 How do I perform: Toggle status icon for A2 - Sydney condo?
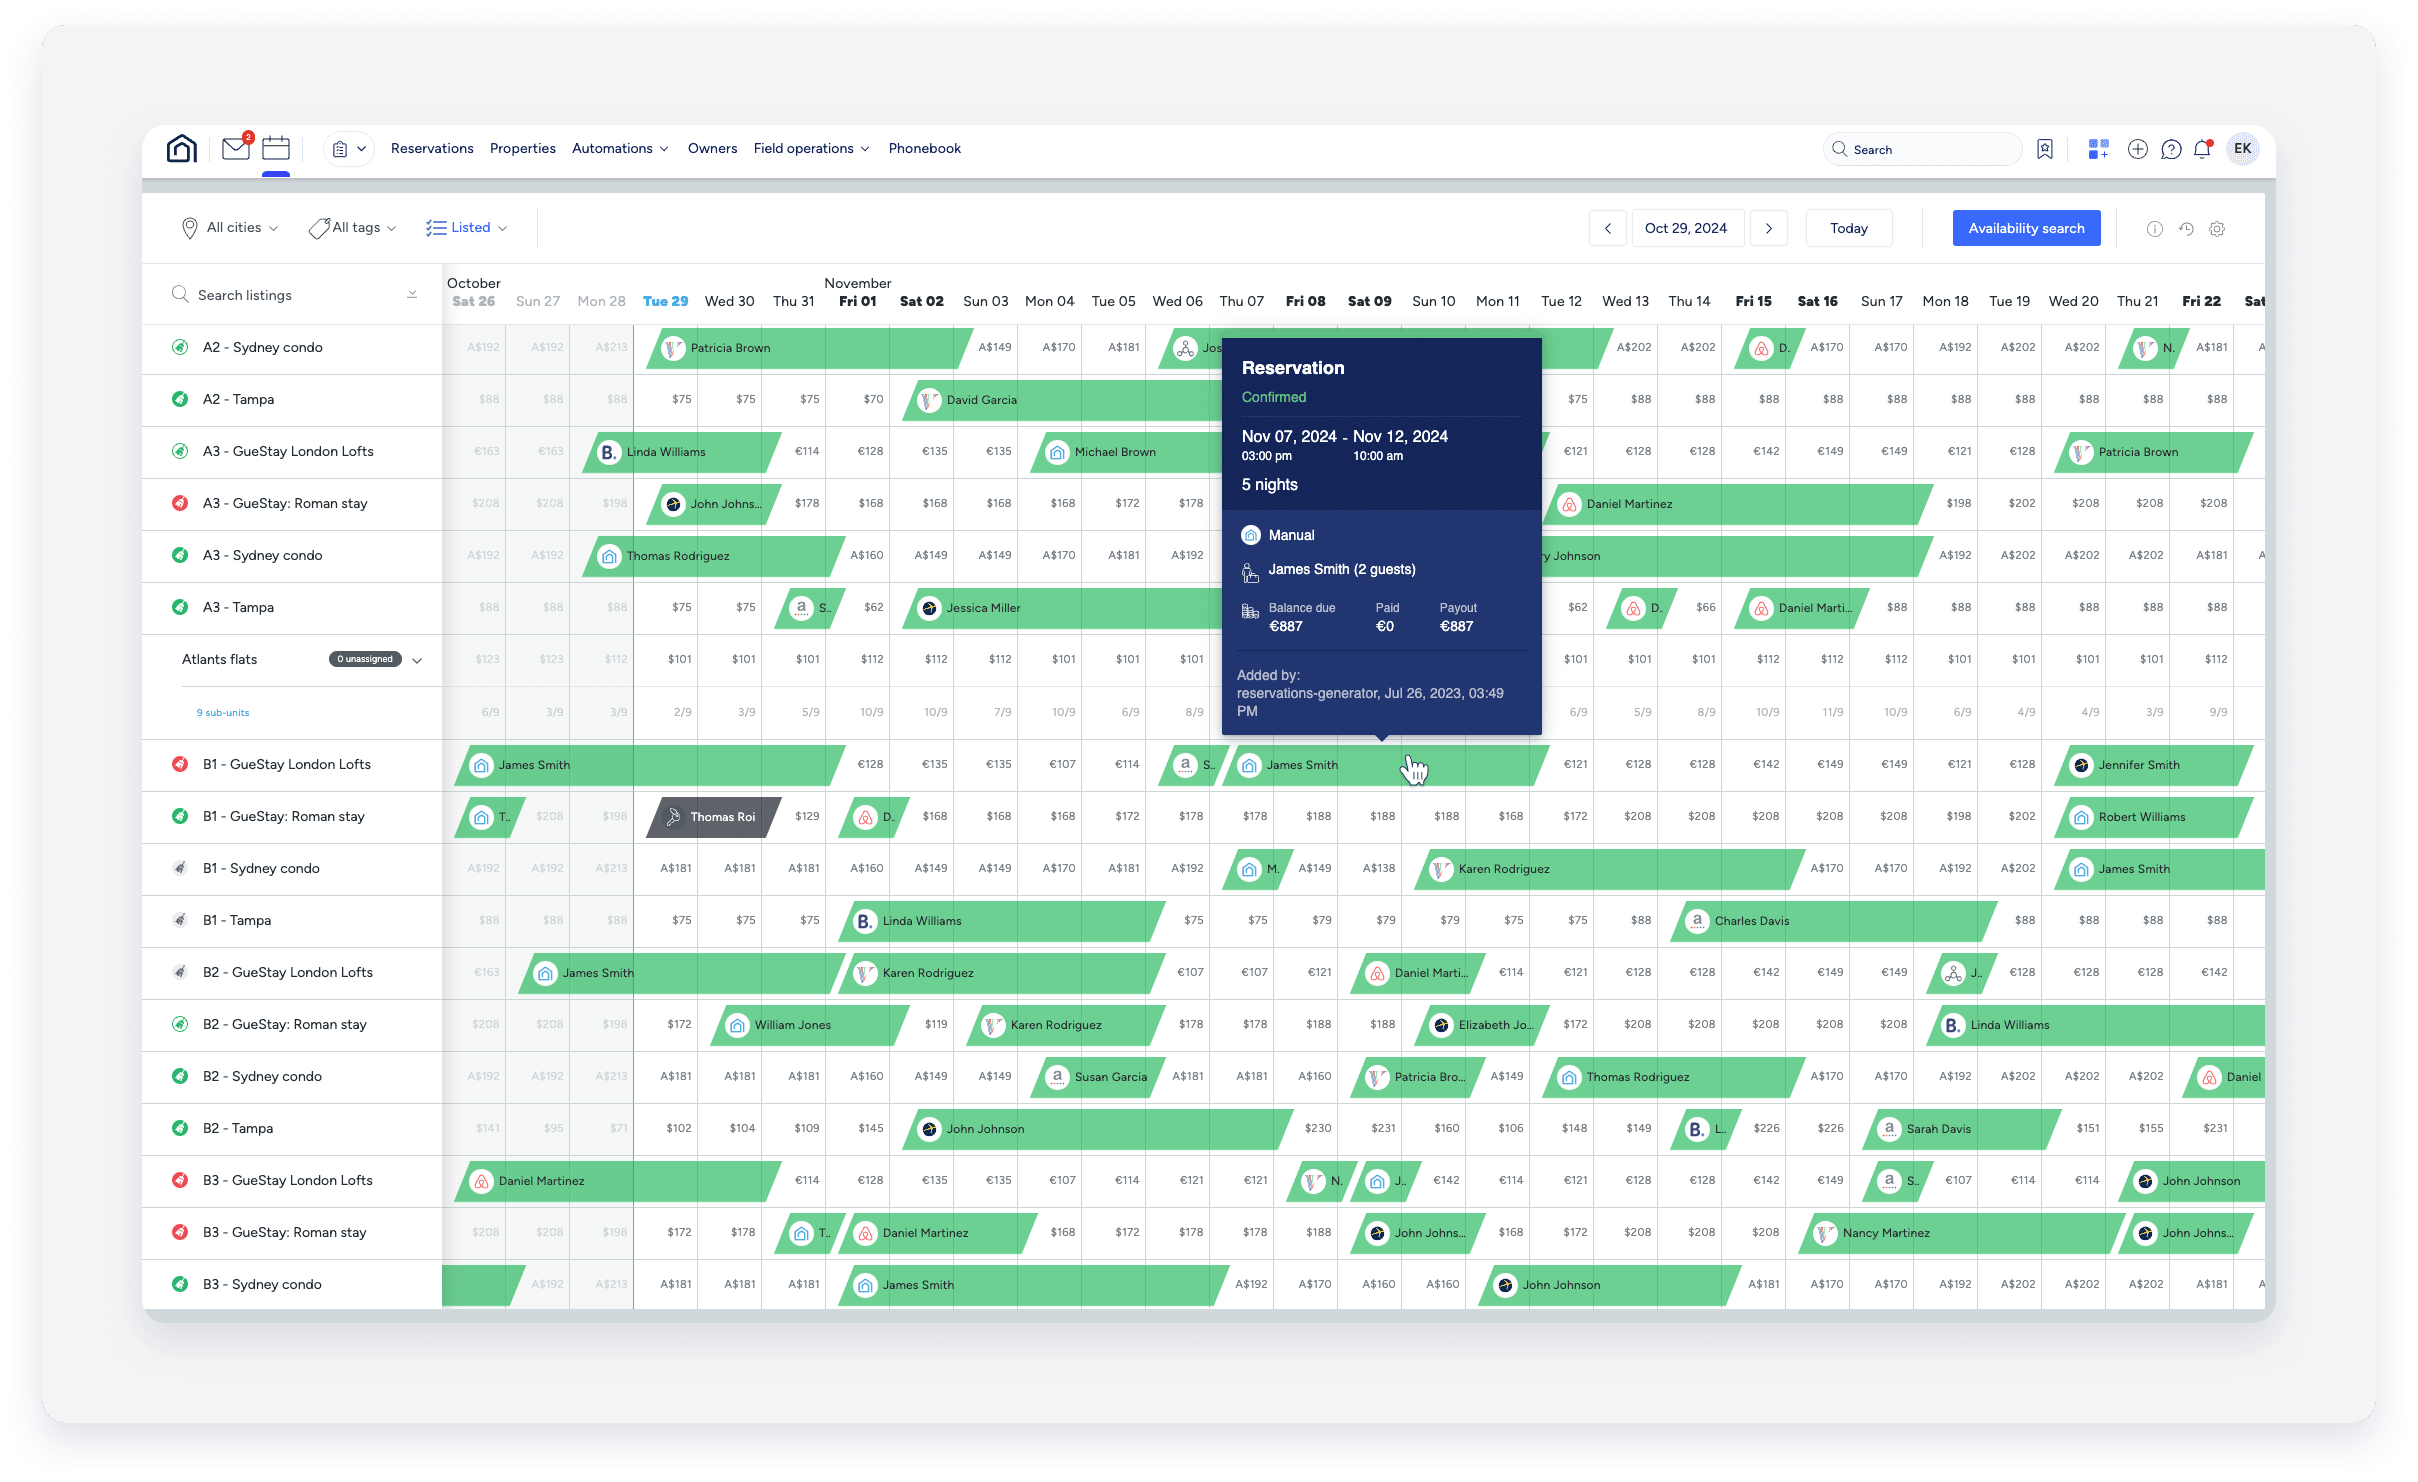[180, 347]
